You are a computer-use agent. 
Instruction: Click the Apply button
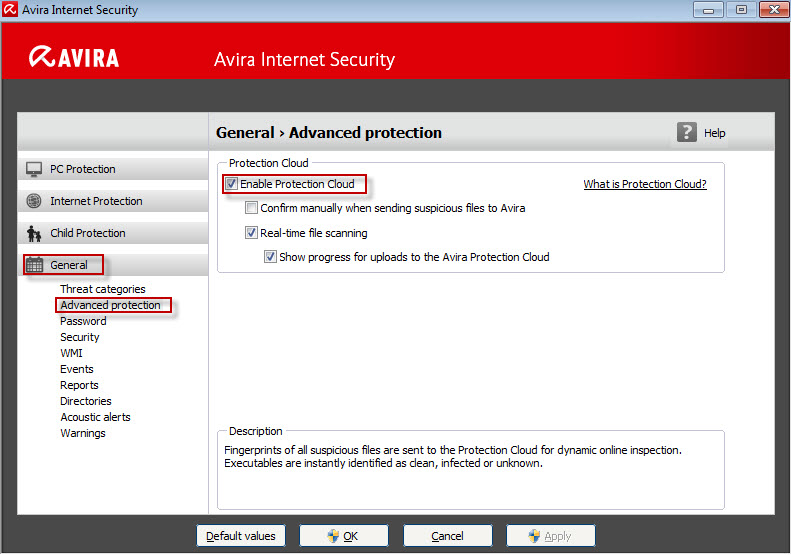point(550,536)
